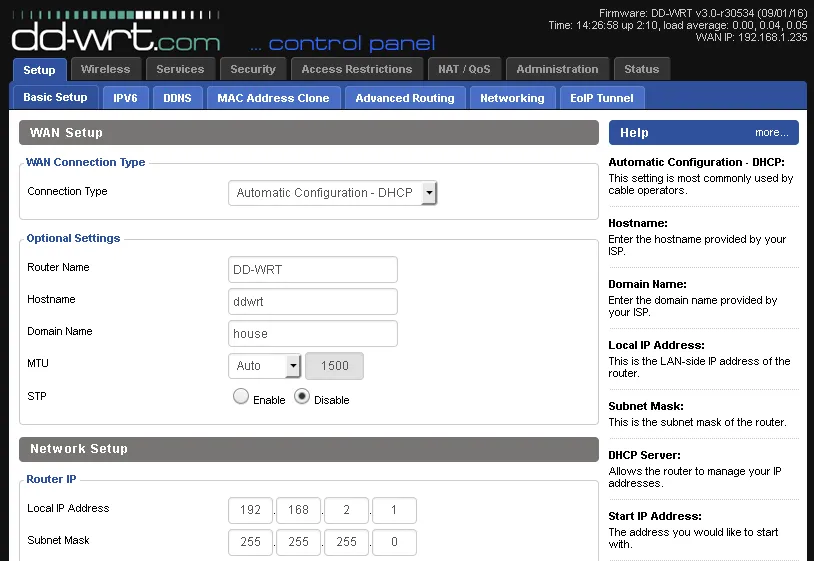
Task: Click the third octet of Local IP Address
Action: tap(347, 511)
